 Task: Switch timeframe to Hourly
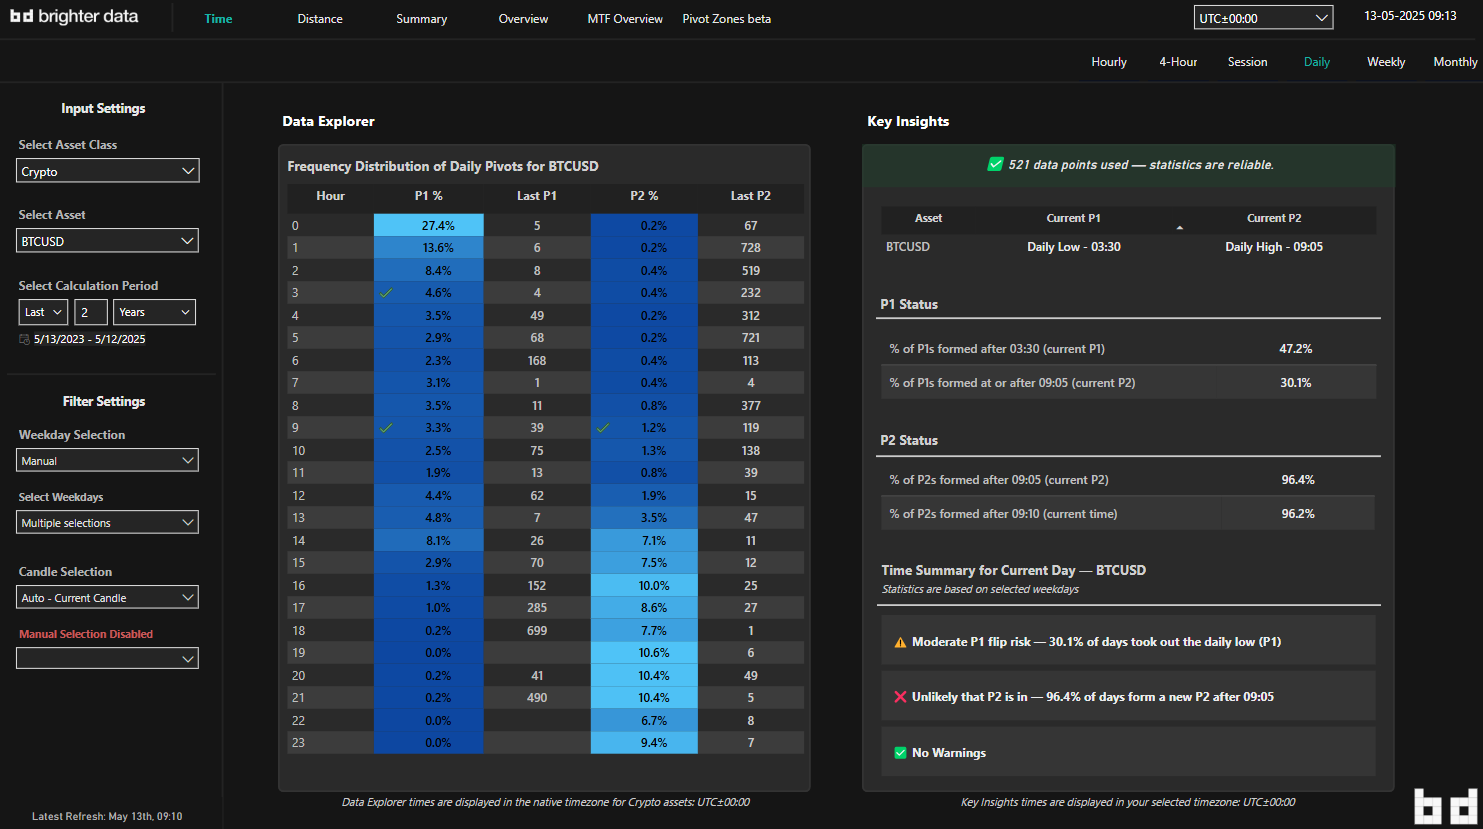1108,62
